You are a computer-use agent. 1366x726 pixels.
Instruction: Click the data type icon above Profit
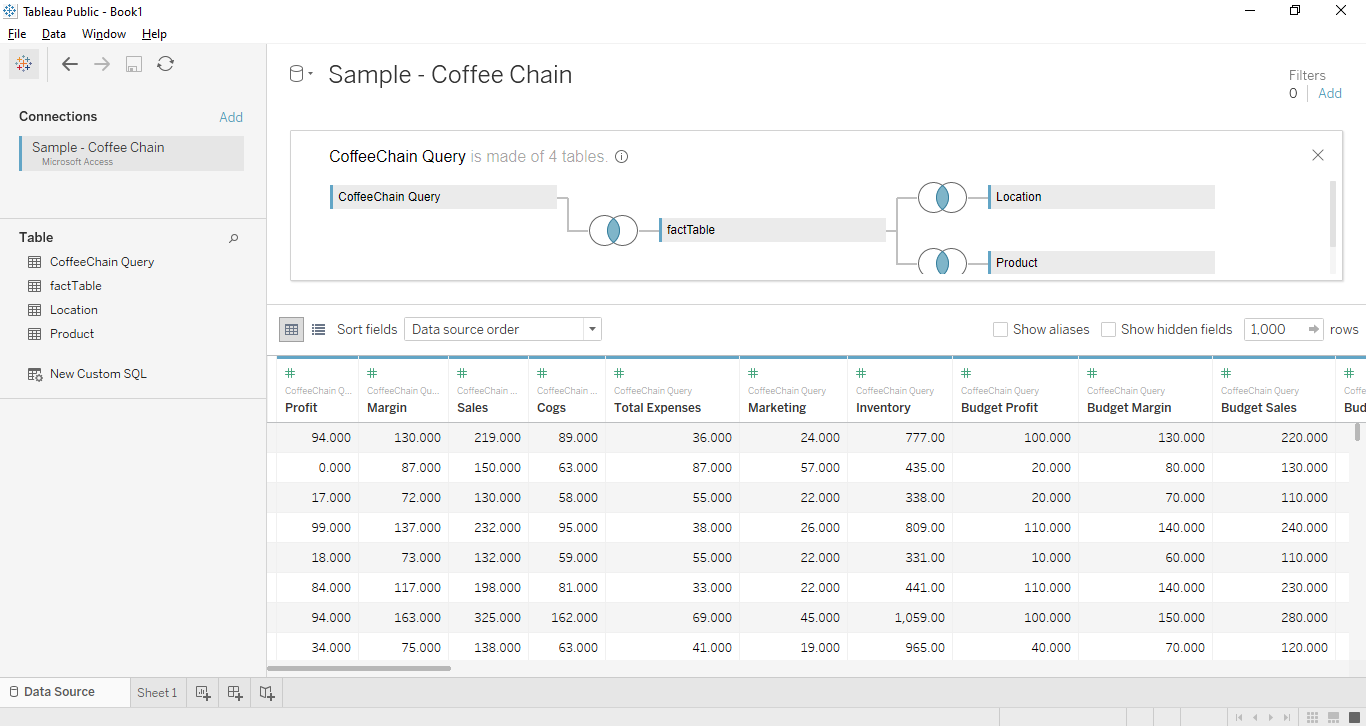tap(290, 373)
